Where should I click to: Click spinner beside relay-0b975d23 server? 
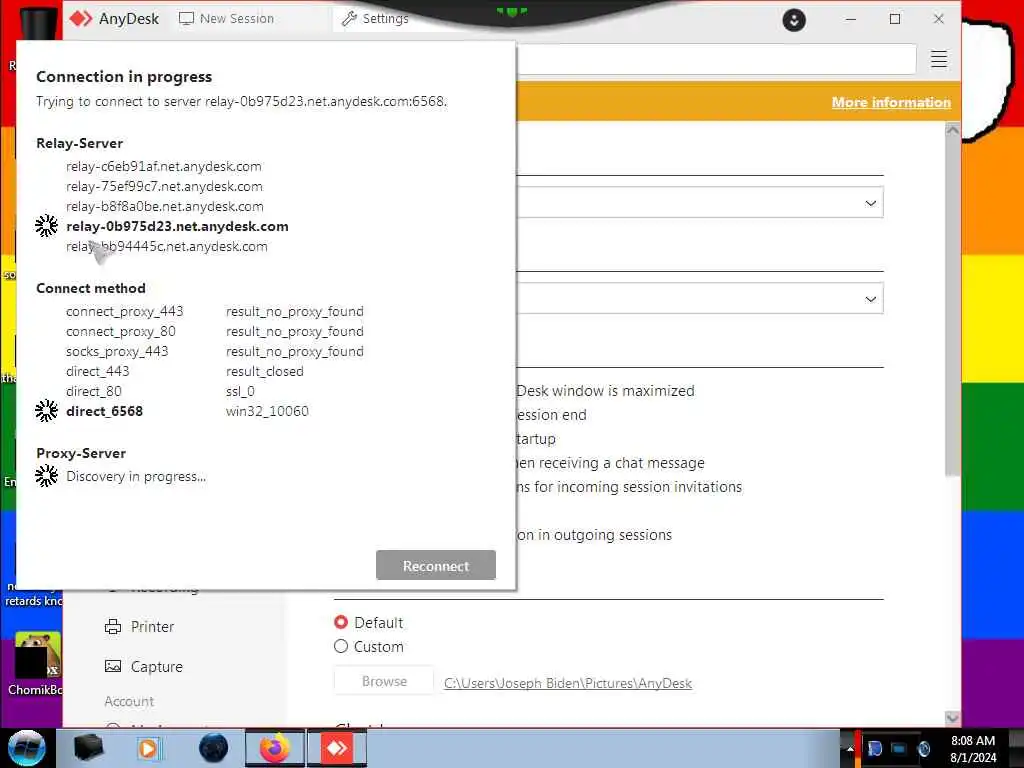click(x=46, y=226)
